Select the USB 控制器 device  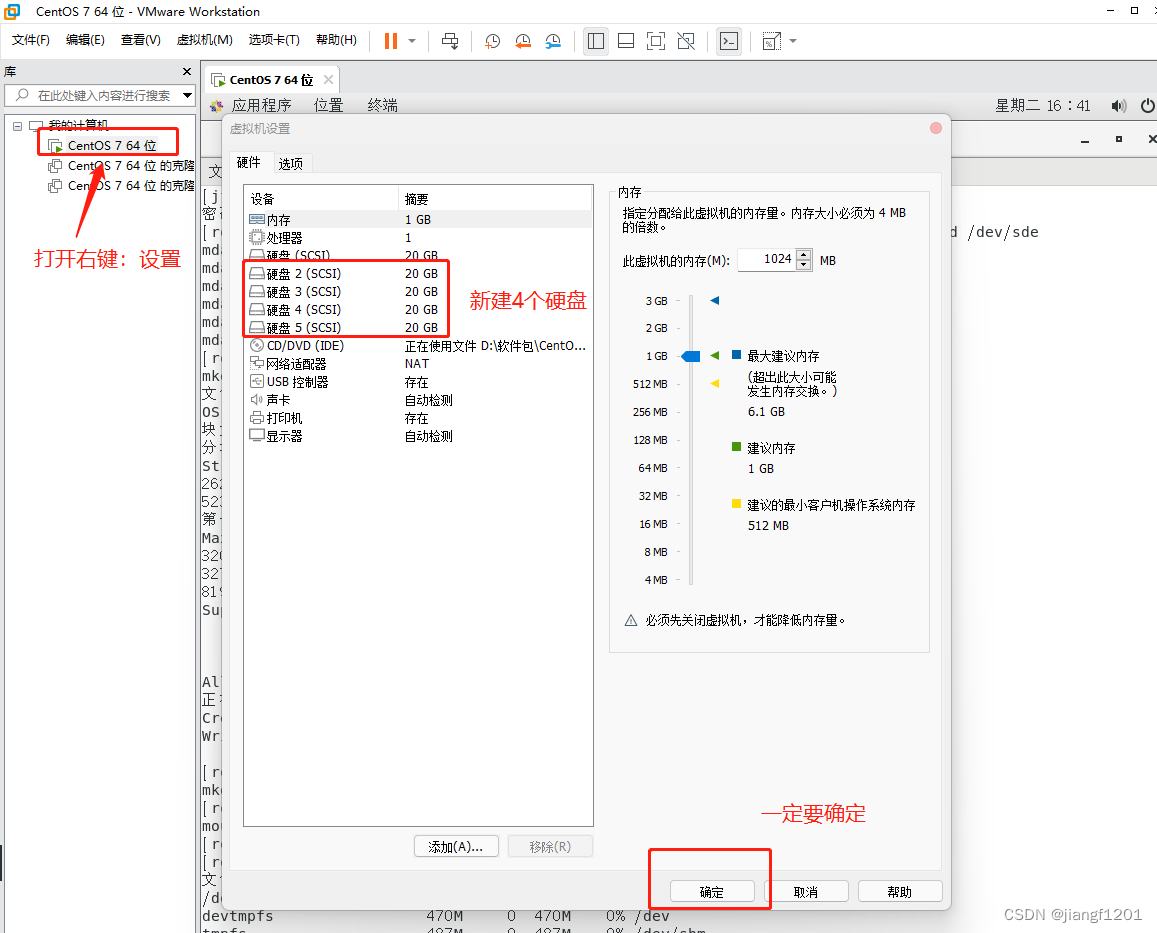420,382
